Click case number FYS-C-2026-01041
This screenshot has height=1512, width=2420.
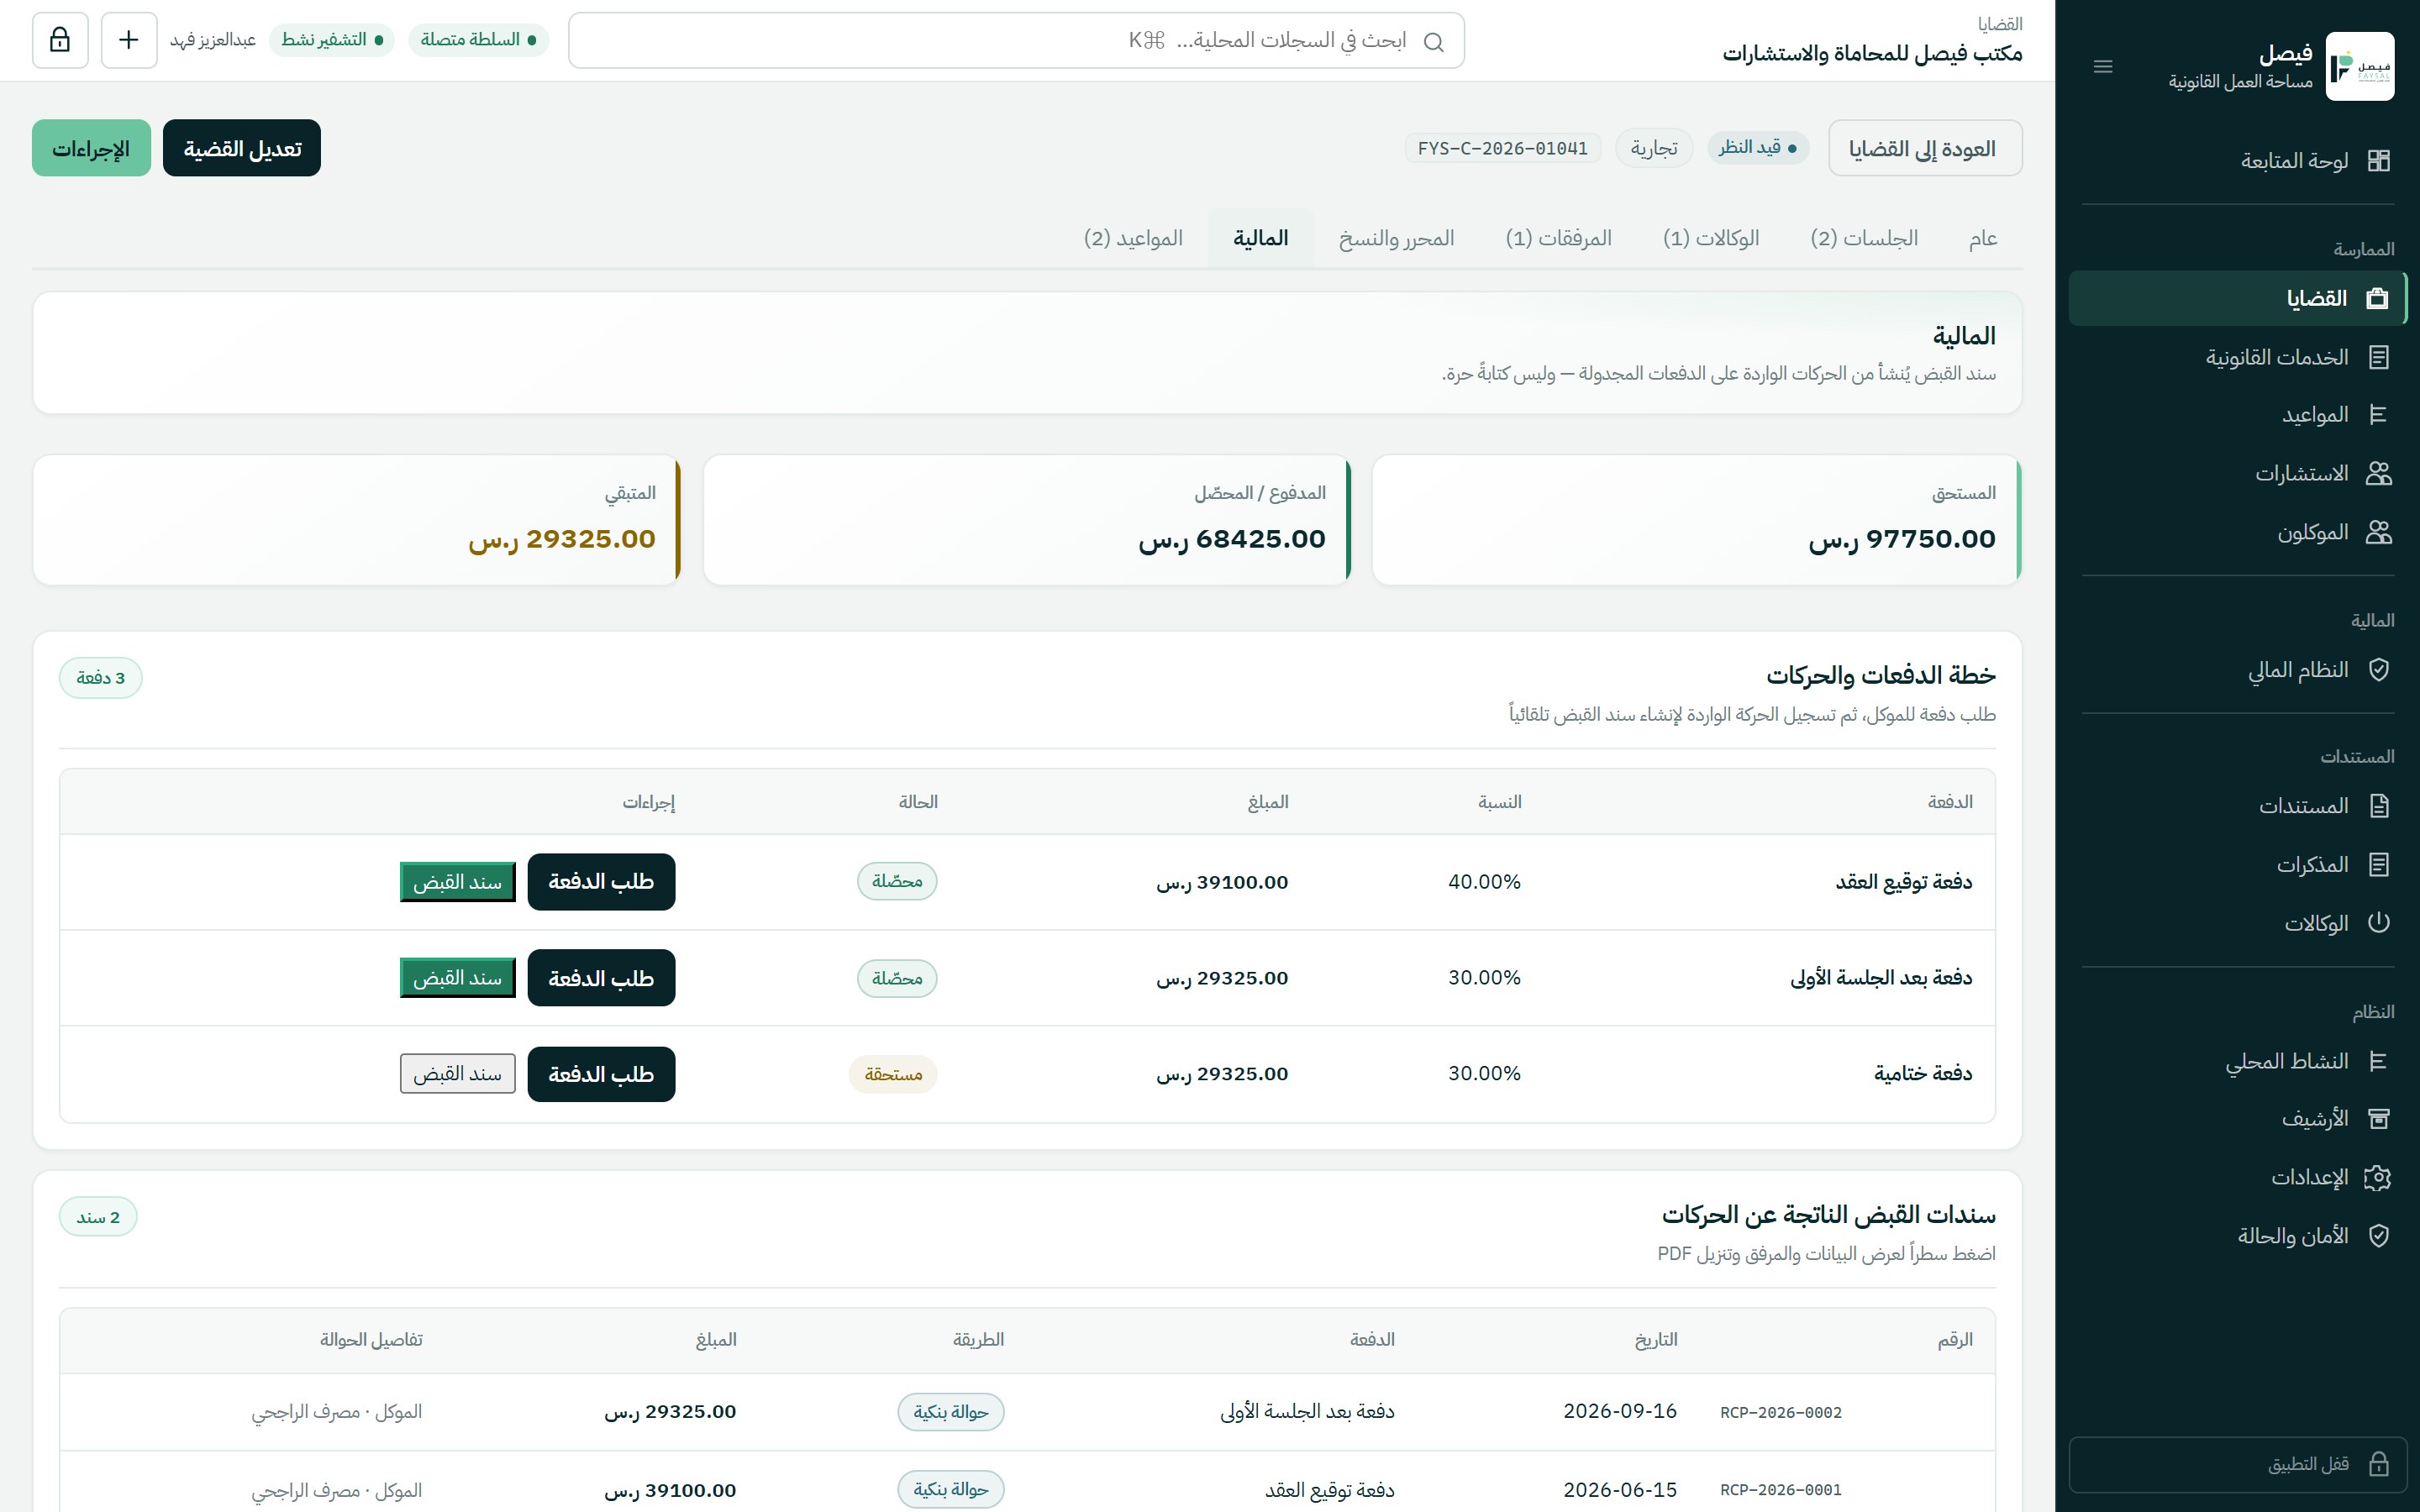tap(1502, 148)
